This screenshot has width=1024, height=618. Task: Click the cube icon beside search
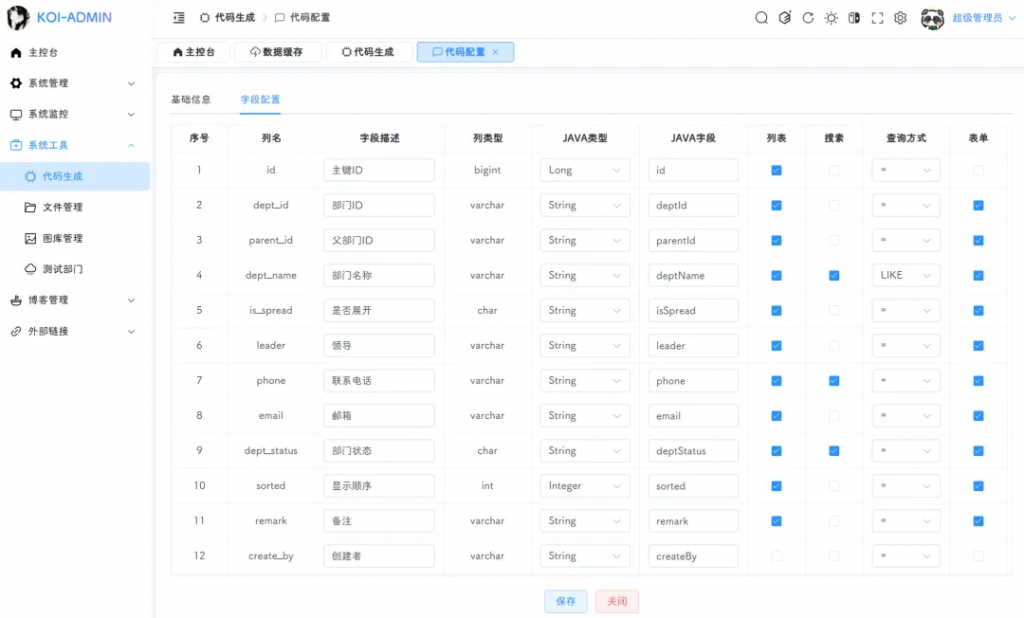coord(785,18)
